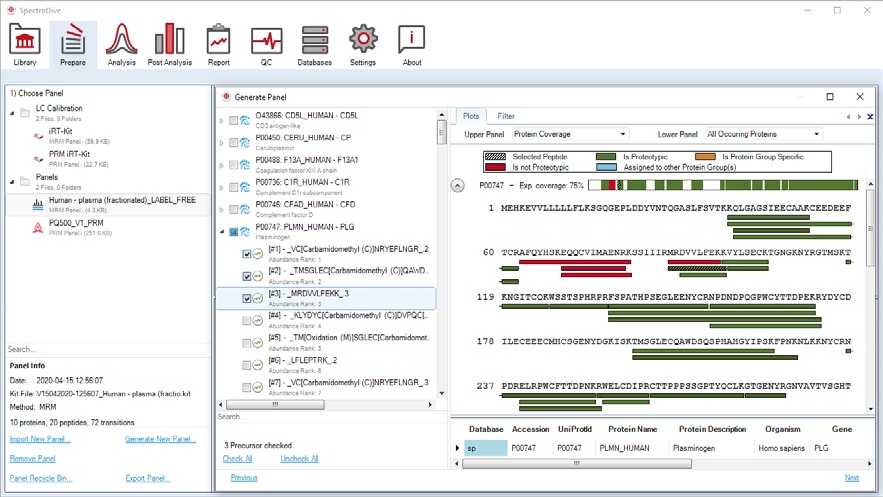Click the P00747 experimental coverage bar
The image size is (883, 497).
[723, 185]
